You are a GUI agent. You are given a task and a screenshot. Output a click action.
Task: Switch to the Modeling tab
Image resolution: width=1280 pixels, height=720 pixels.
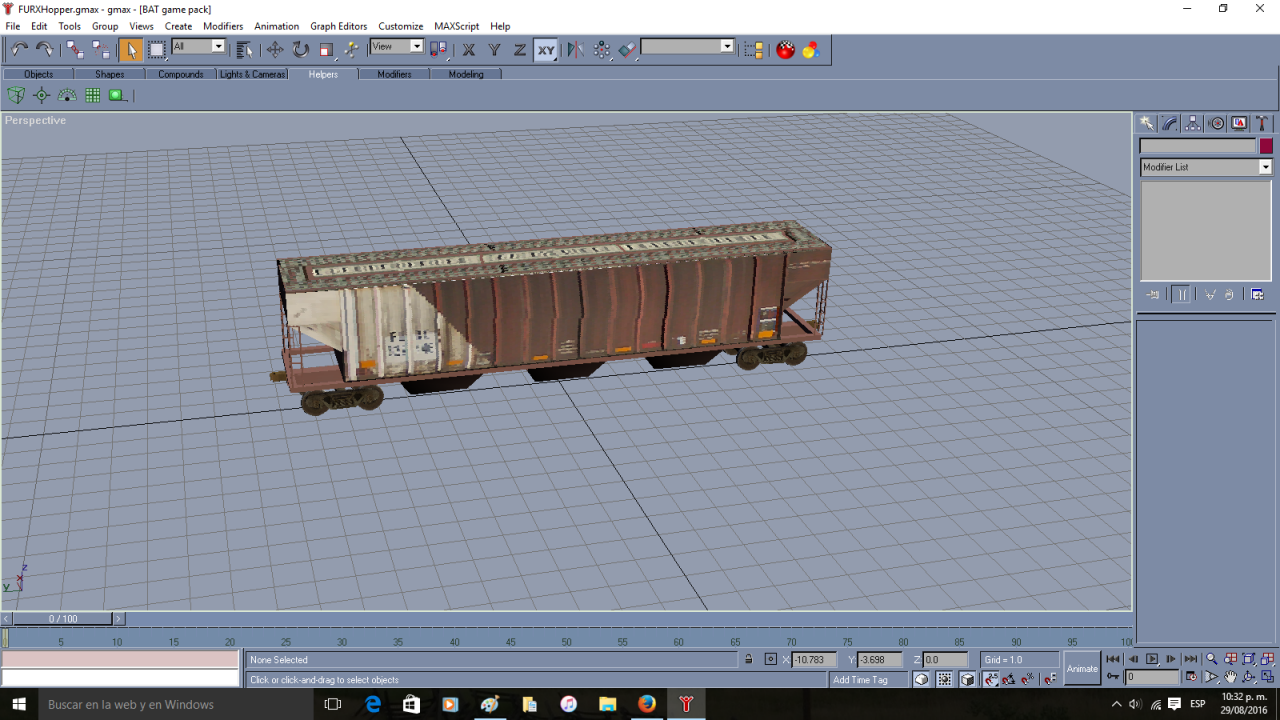coord(466,74)
